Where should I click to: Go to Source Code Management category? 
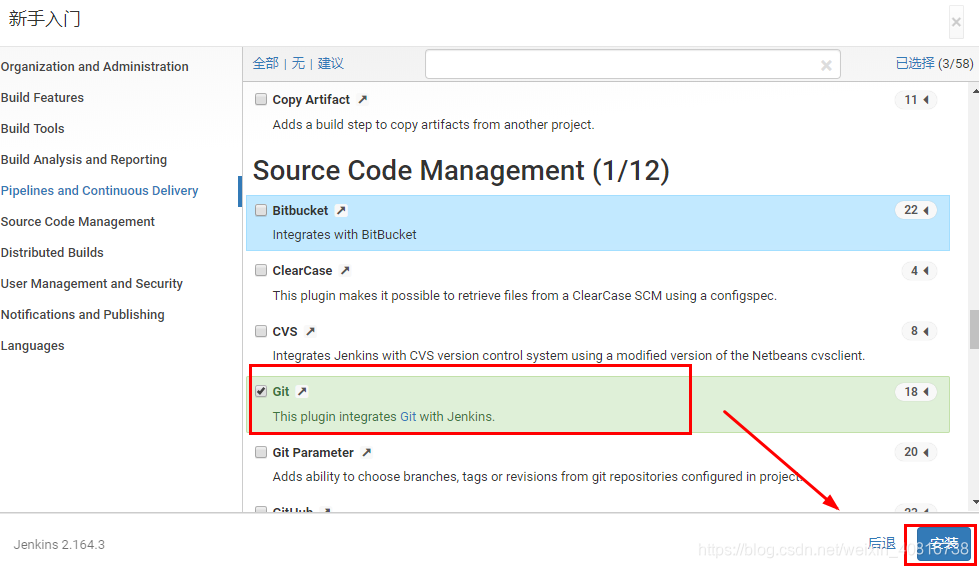click(77, 222)
